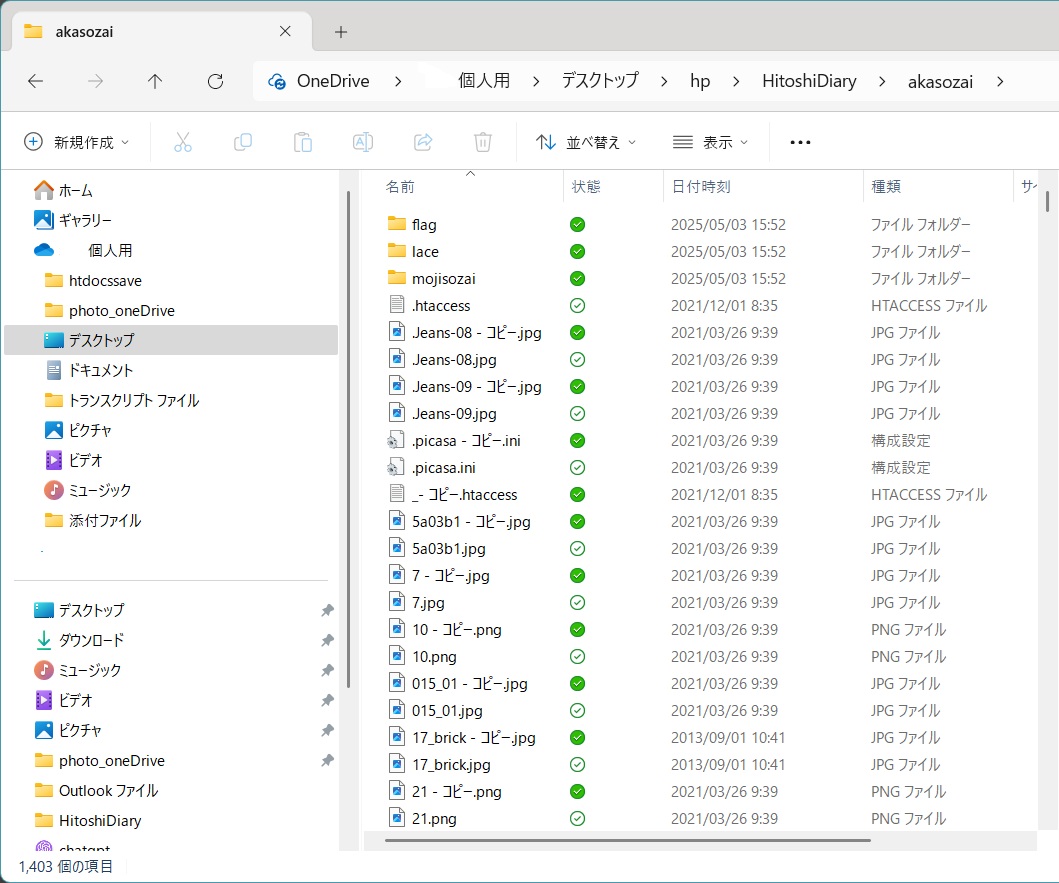Viewport: 1059px width, 883px height.
Task: Click the Copy icon in toolbar
Action: 242,142
